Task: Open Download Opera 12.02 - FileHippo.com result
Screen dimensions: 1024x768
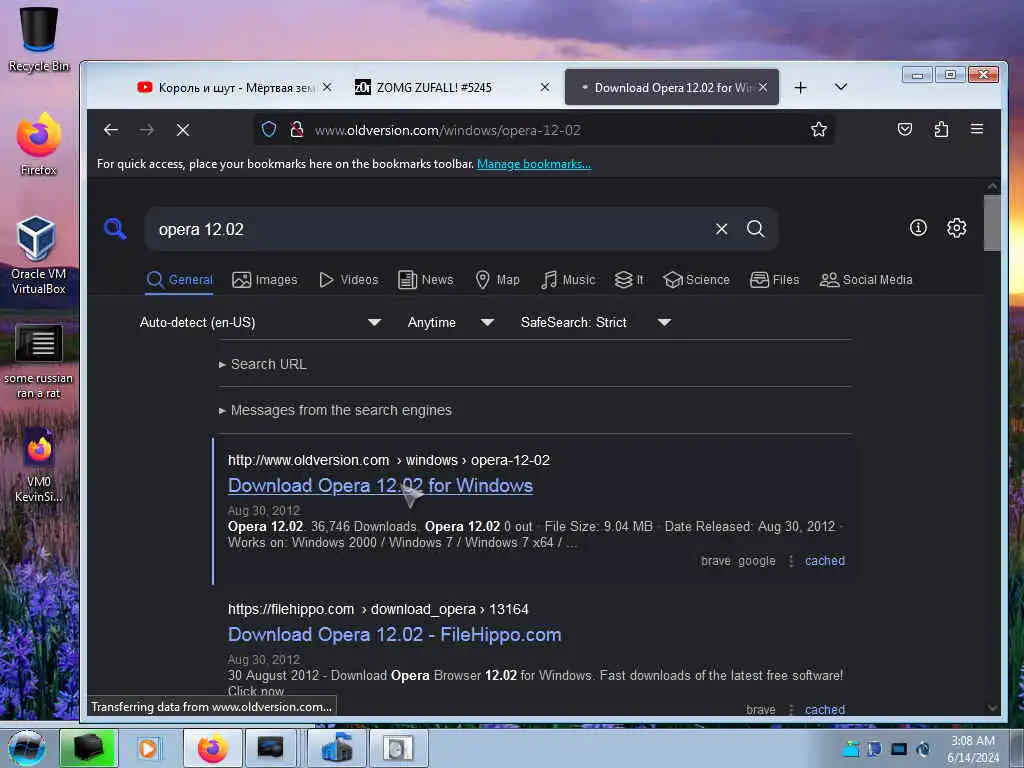Action: 394,635
